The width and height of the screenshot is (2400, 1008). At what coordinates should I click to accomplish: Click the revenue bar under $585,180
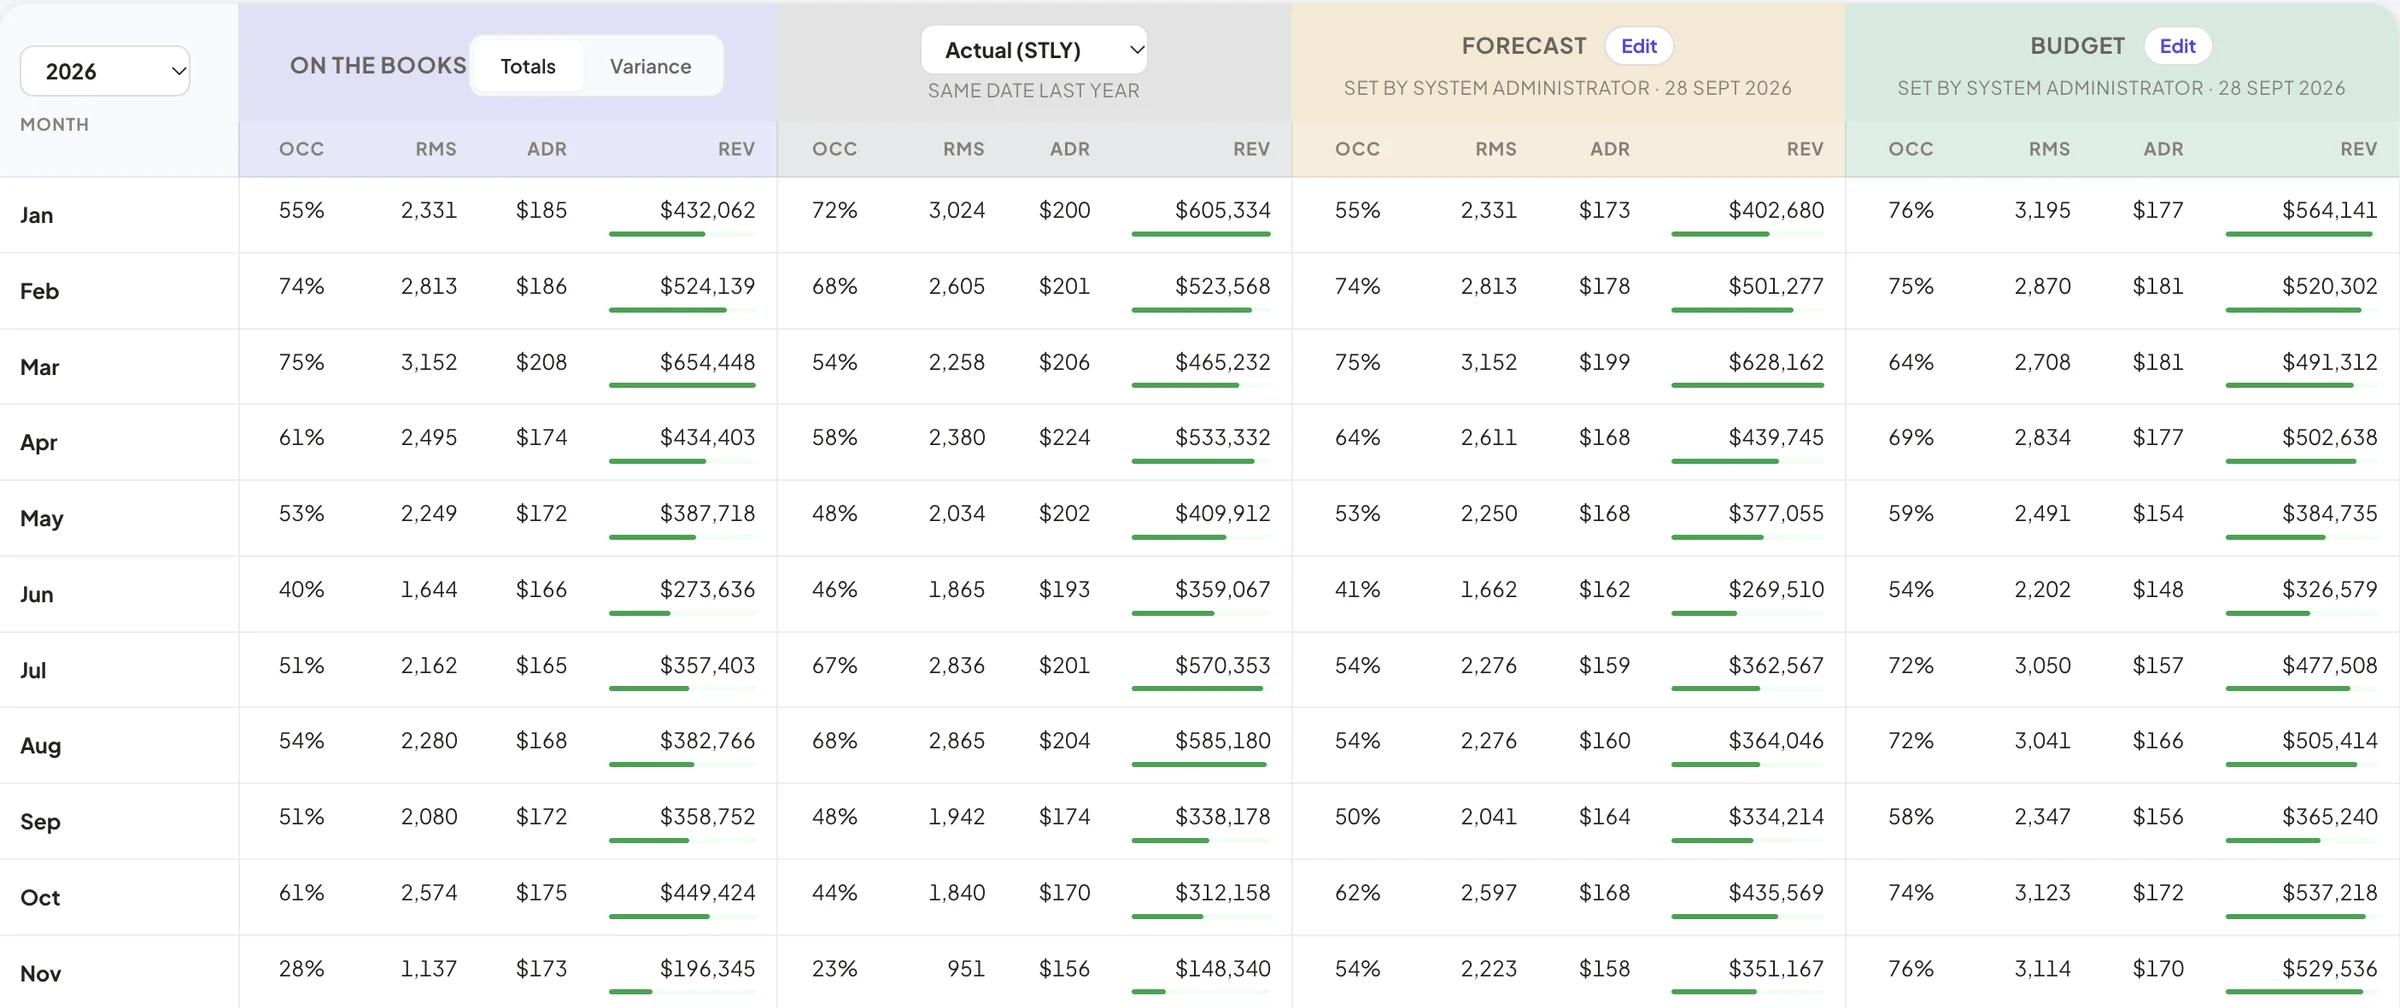(x=1201, y=765)
